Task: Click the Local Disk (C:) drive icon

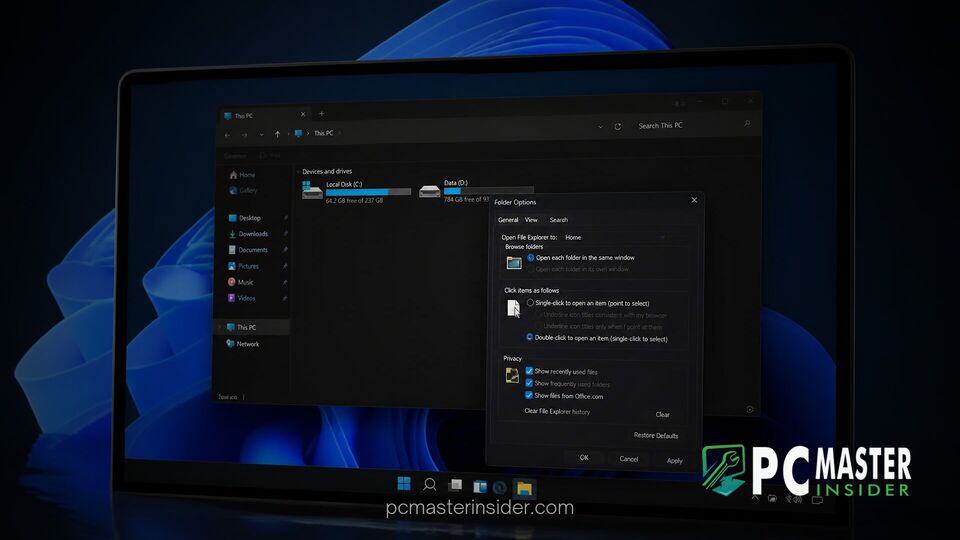Action: pos(312,190)
